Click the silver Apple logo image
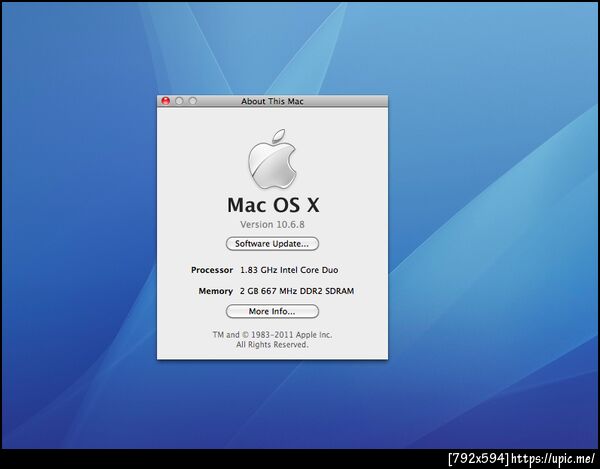Screen dimensions: 600x469 pyautogui.click(x=272, y=159)
